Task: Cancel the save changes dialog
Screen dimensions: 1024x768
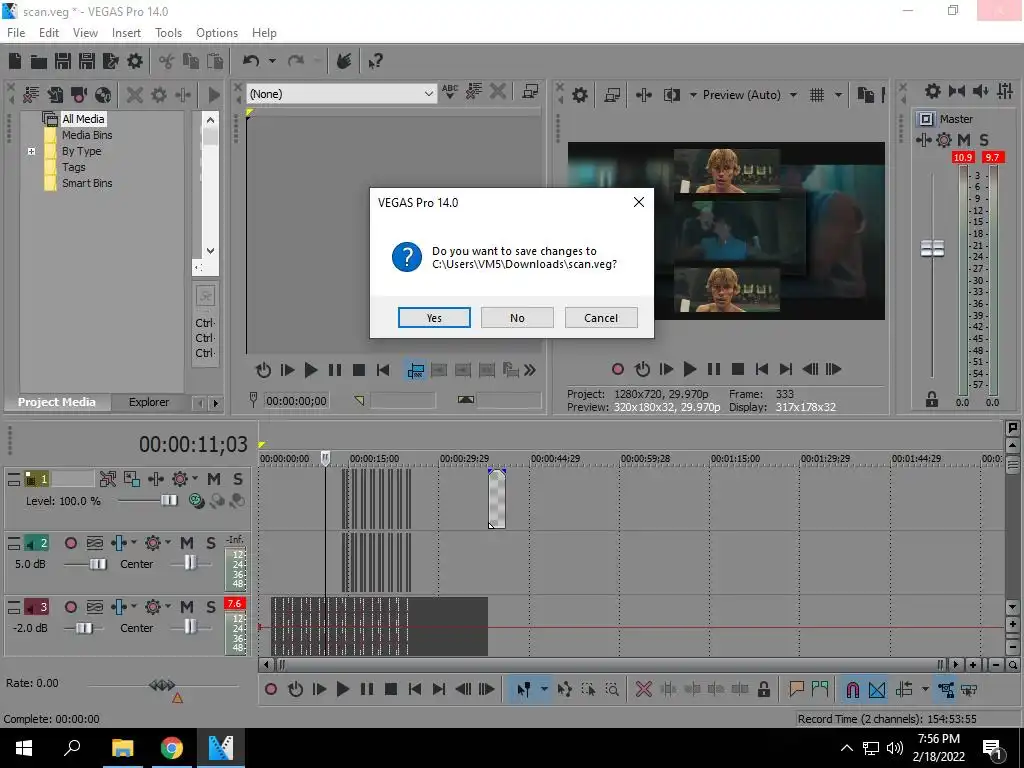Action: point(601,317)
